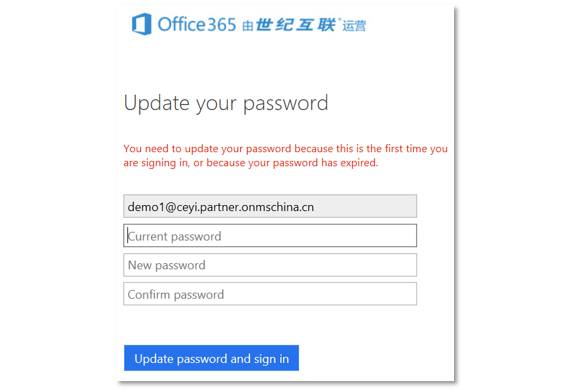The height and width of the screenshot is (390, 563).
Task: Click the '365' digits in the logo
Action: 222,25
